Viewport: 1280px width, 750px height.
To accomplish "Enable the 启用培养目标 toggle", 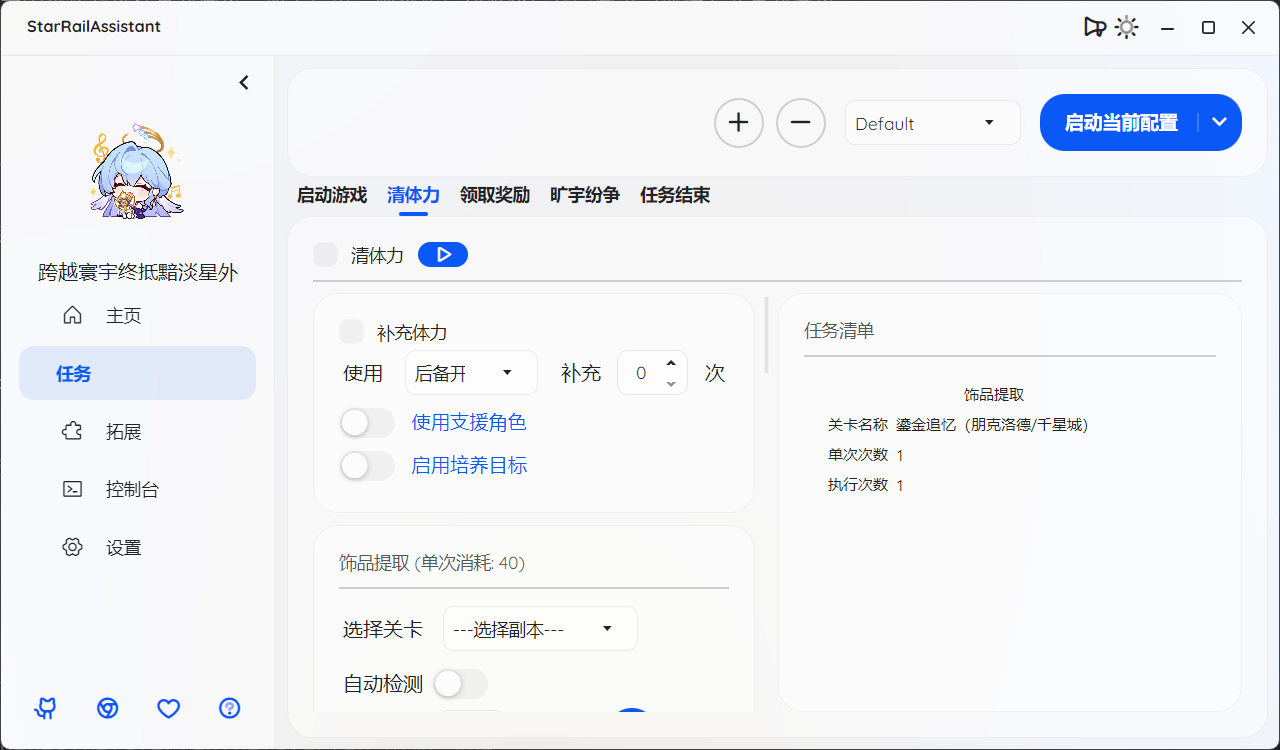I will pos(367,465).
